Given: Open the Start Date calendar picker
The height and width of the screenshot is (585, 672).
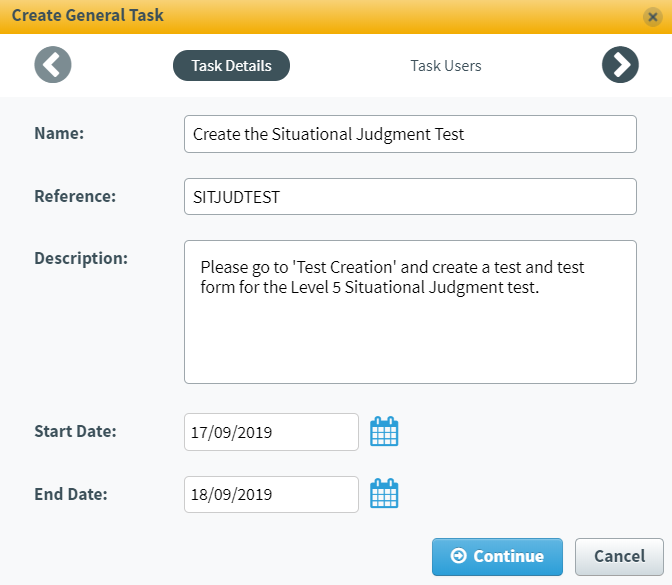Looking at the screenshot, I should click(384, 431).
